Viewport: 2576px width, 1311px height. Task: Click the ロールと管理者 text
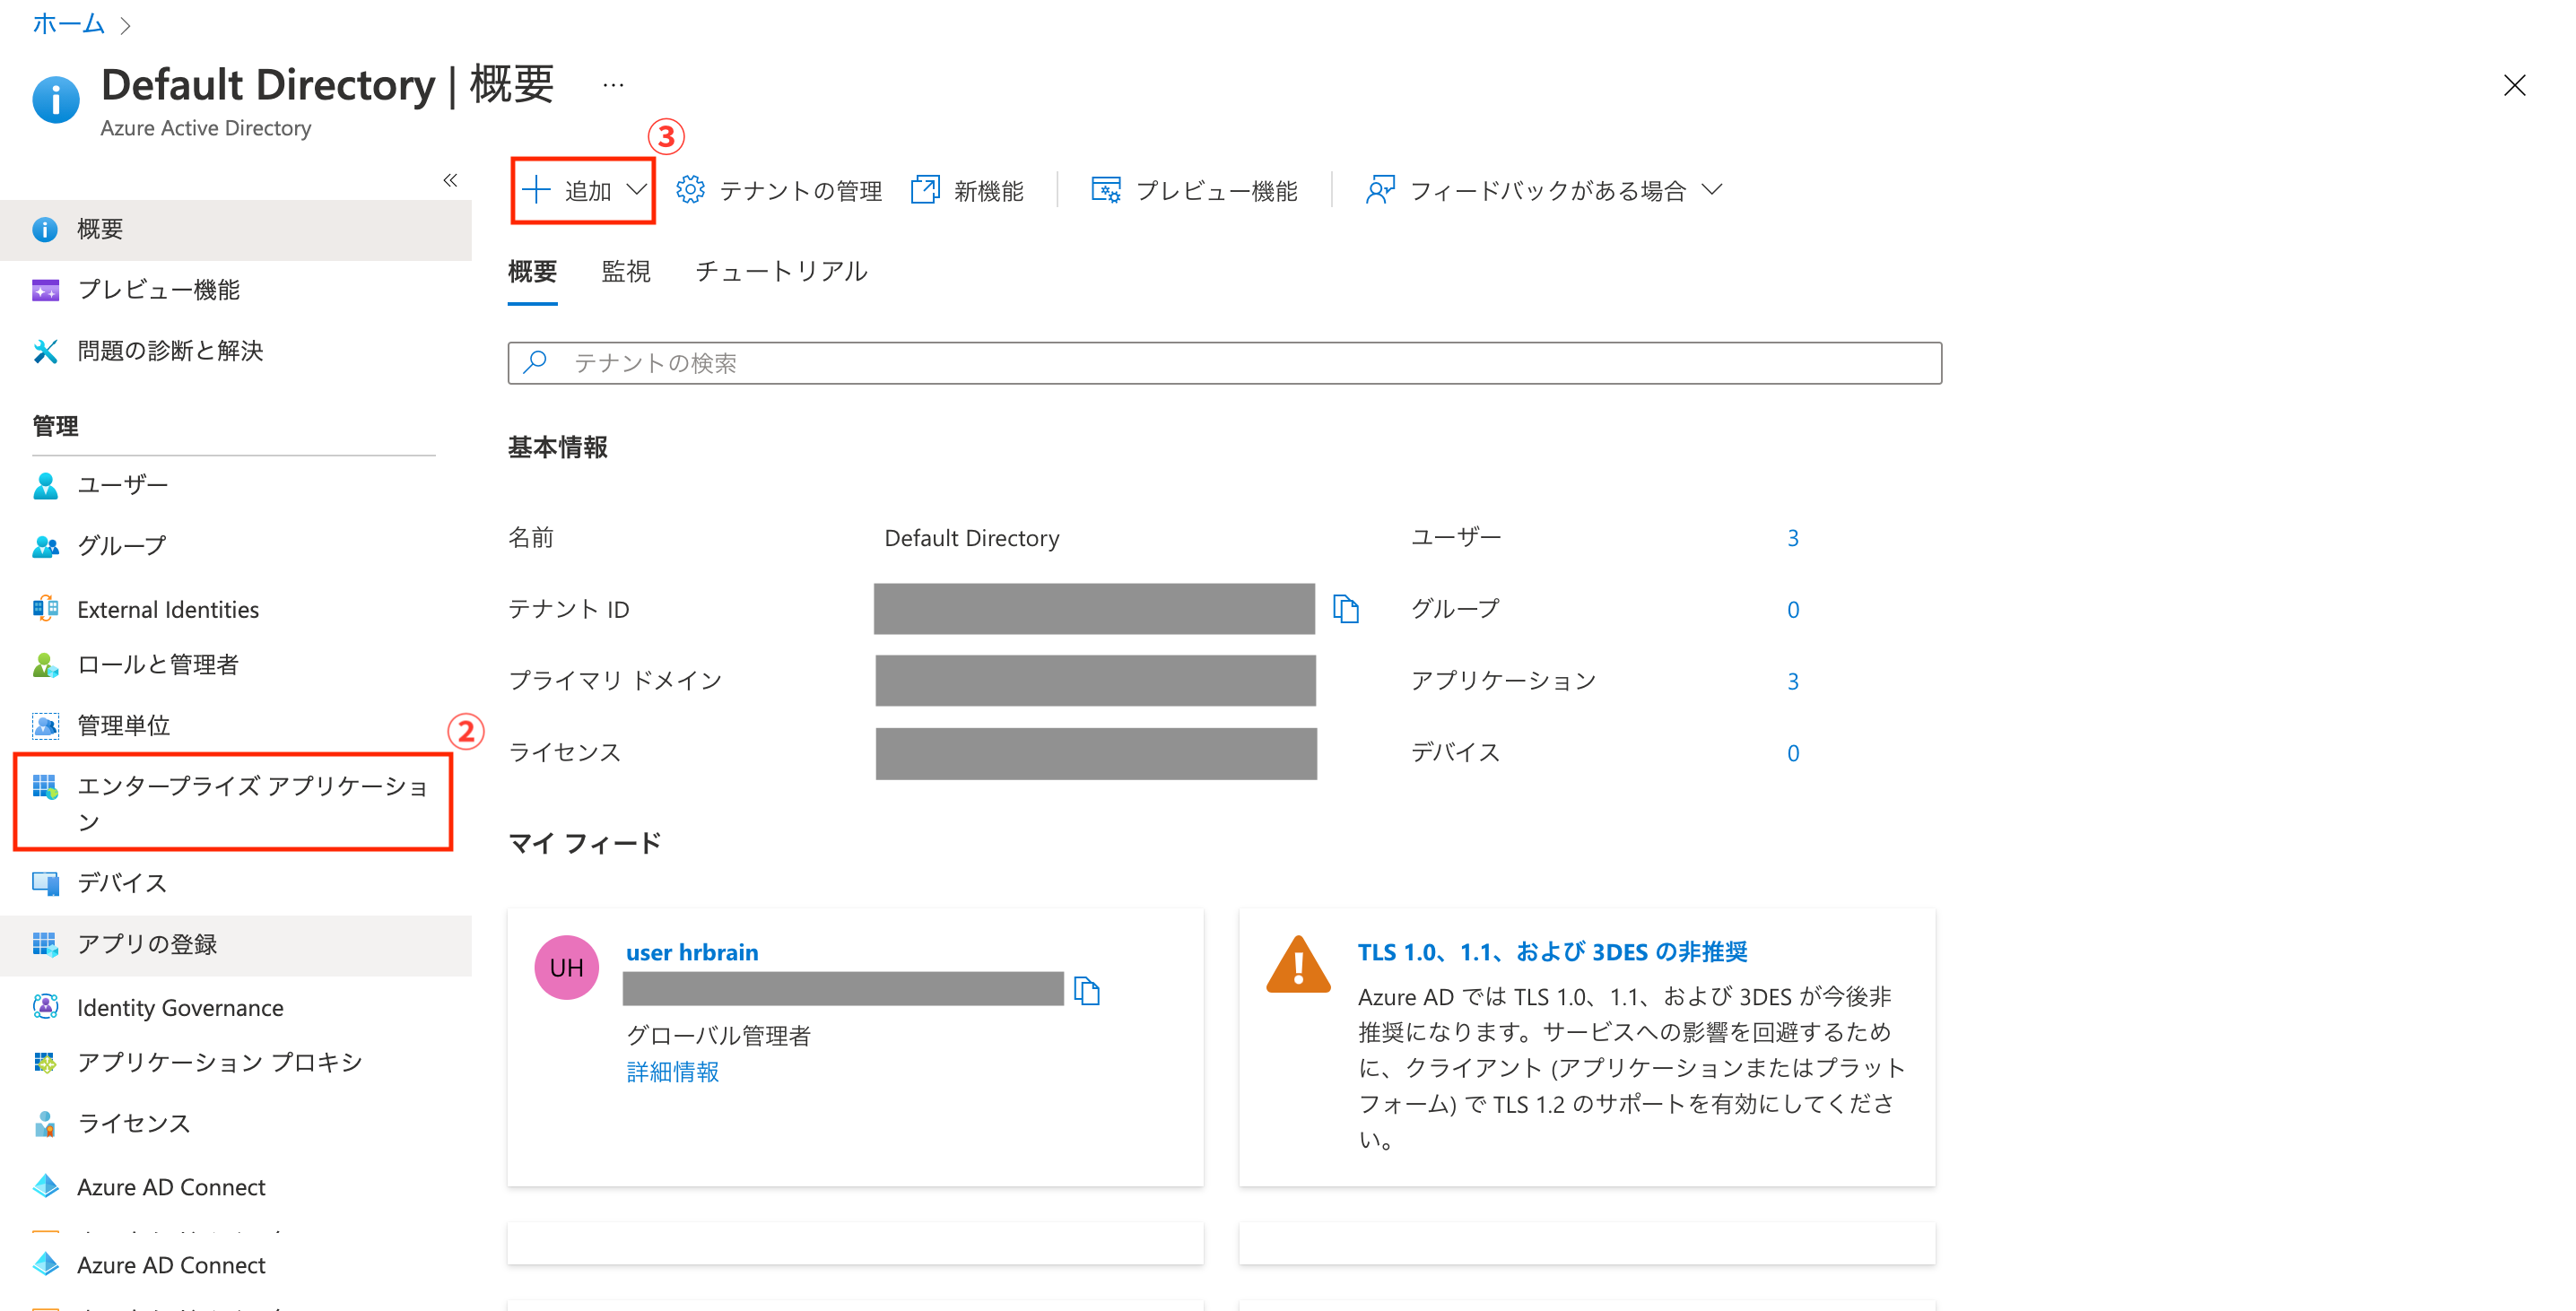(158, 665)
